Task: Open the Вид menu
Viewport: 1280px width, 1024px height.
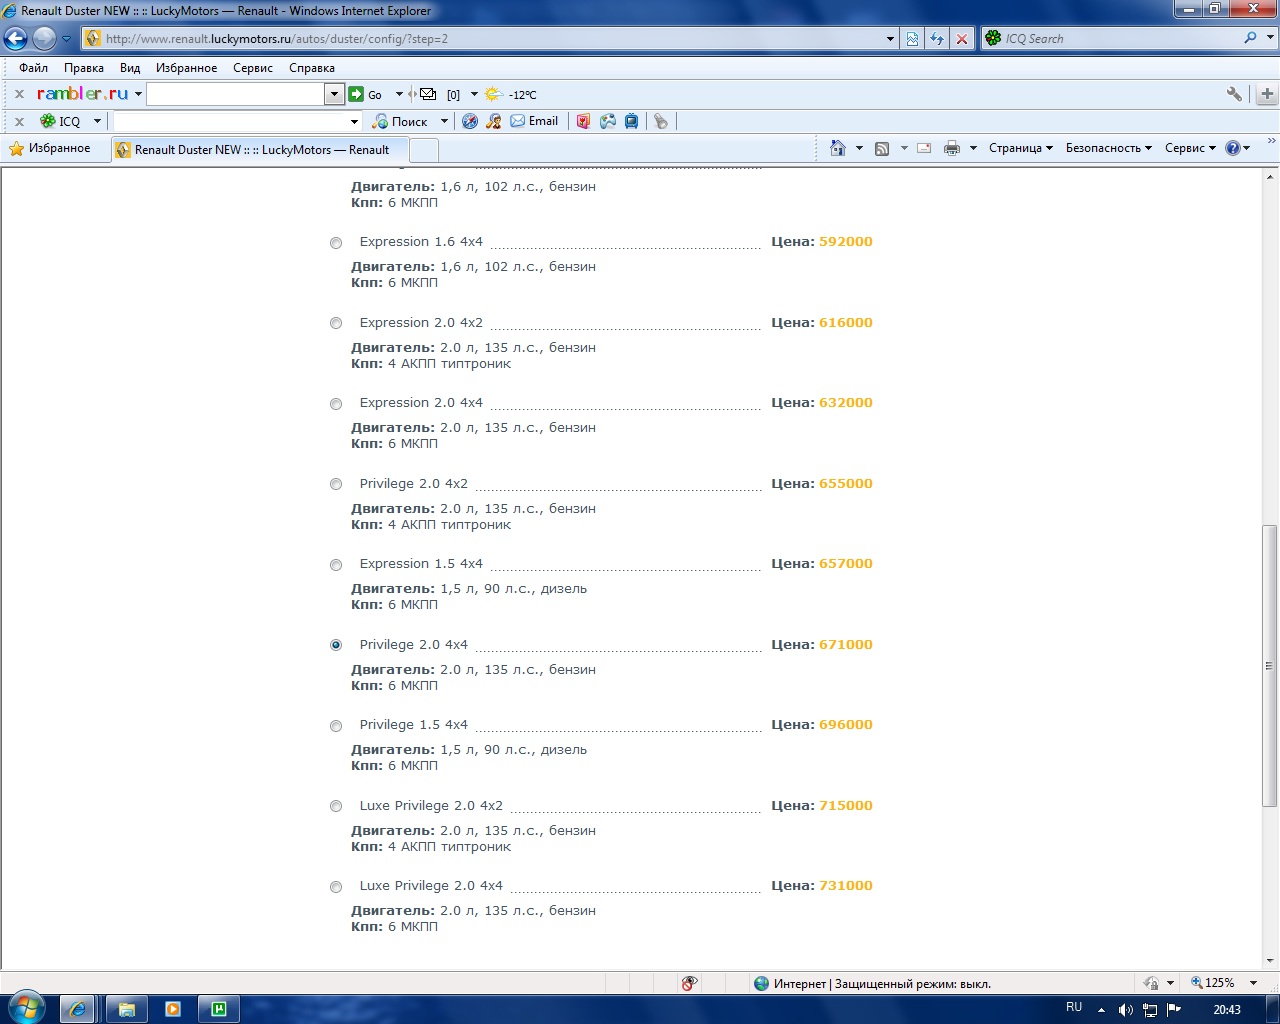Action: tap(130, 68)
